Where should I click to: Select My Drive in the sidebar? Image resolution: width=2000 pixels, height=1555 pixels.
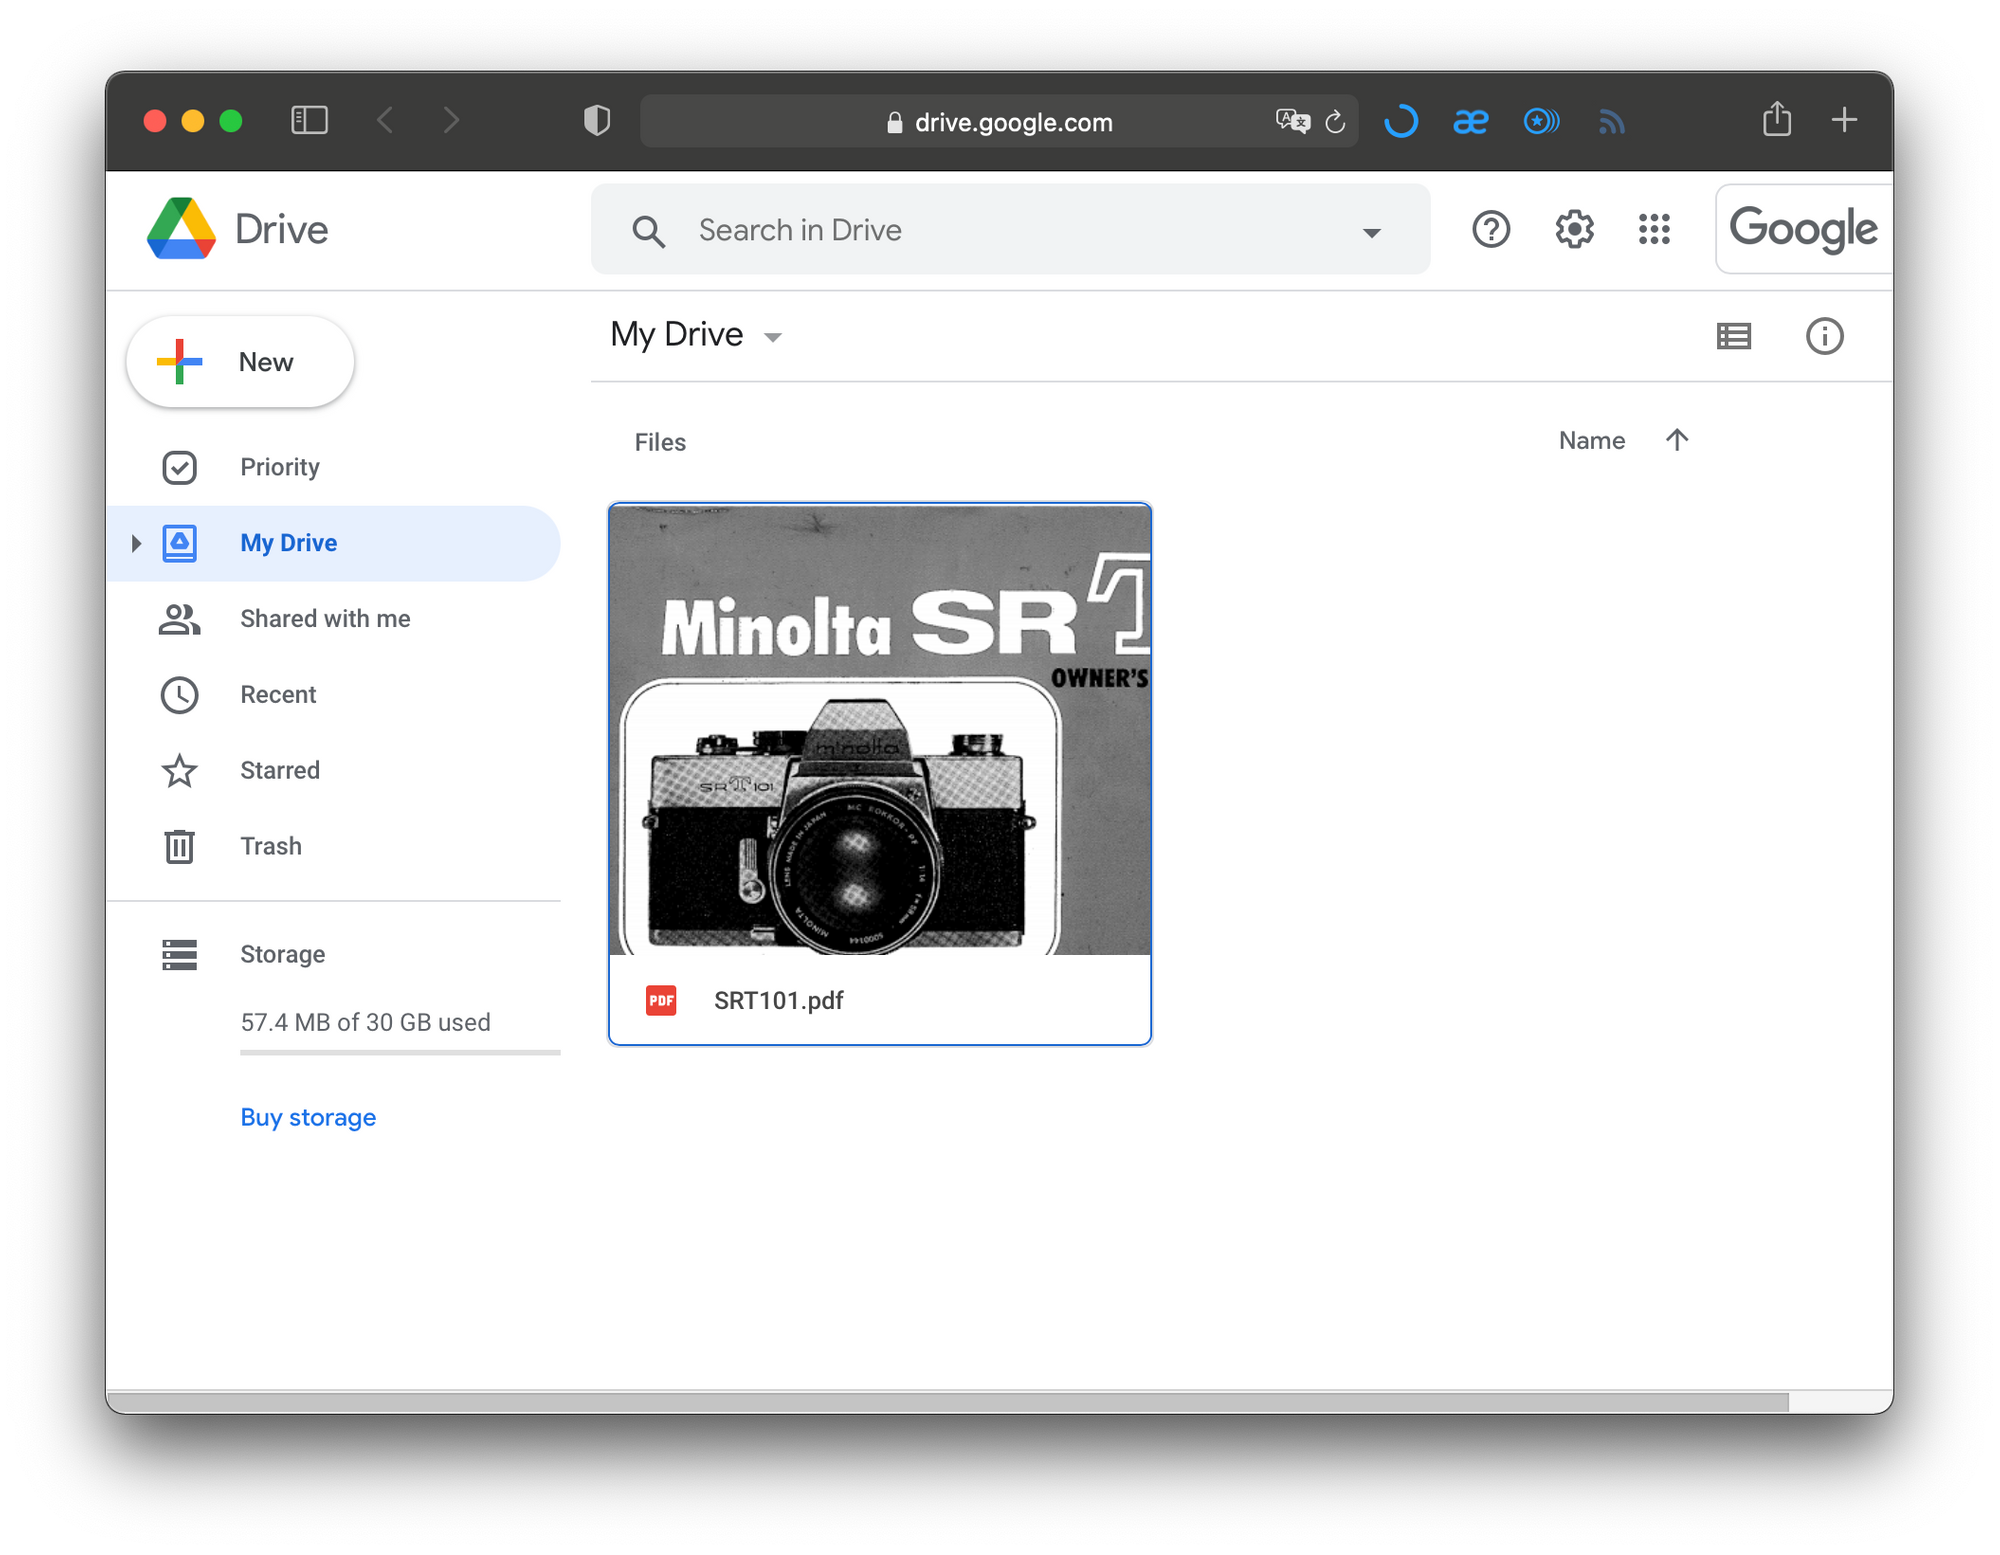[335, 543]
